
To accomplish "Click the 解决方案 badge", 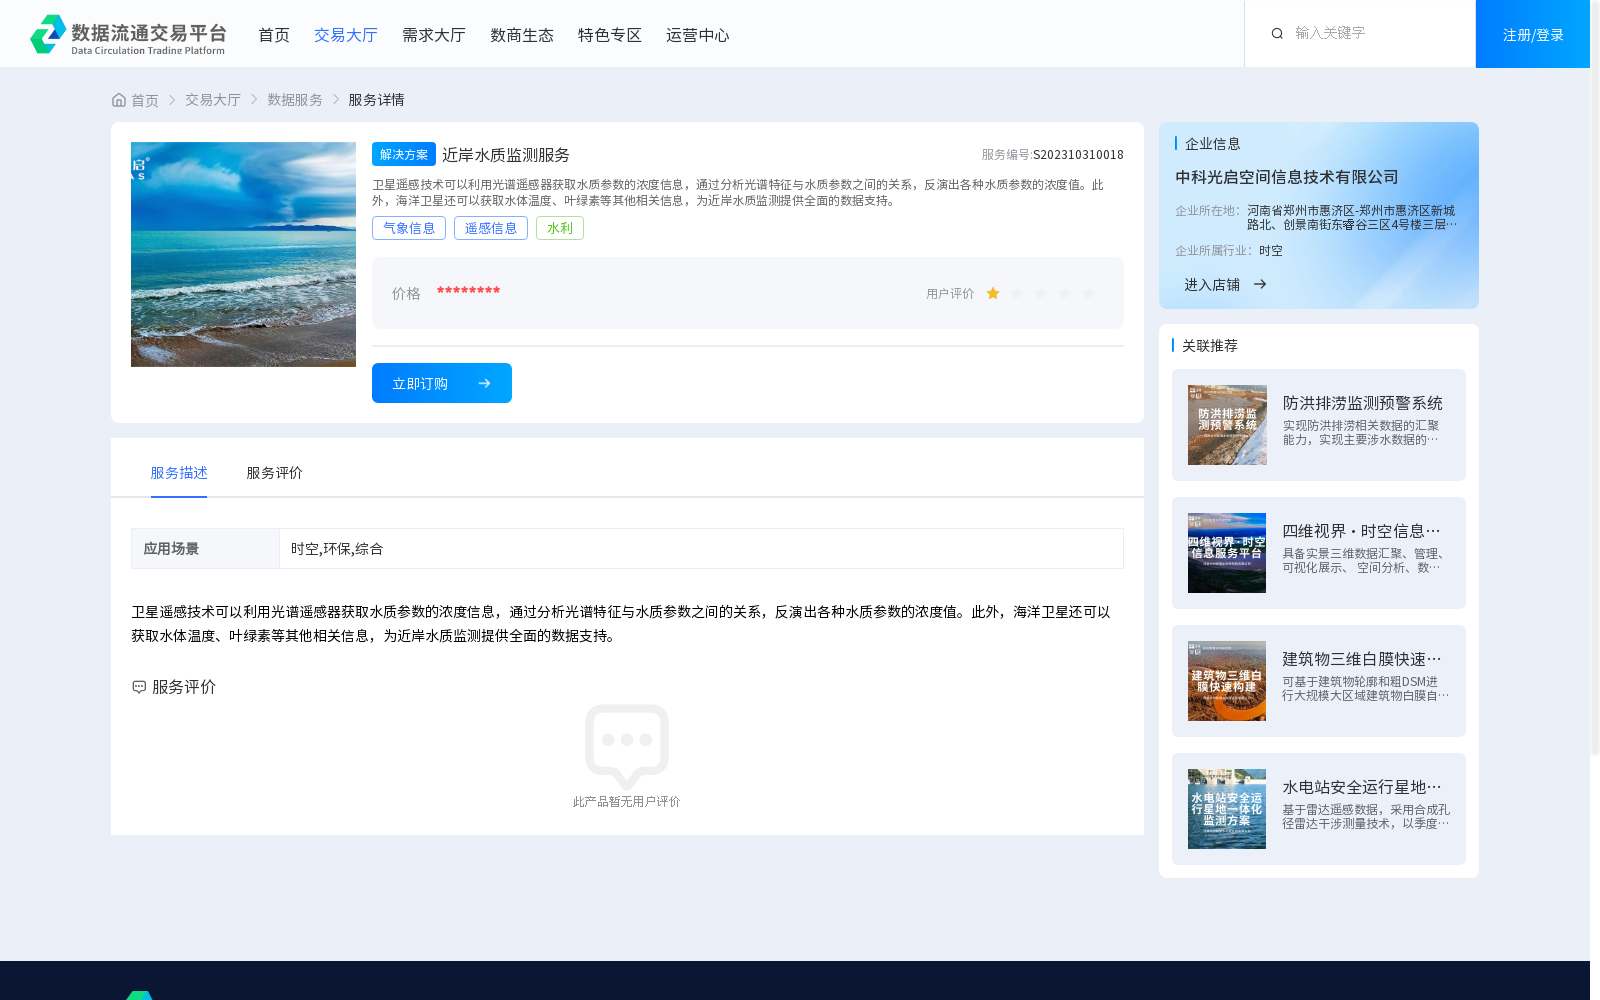I will [404, 154].
